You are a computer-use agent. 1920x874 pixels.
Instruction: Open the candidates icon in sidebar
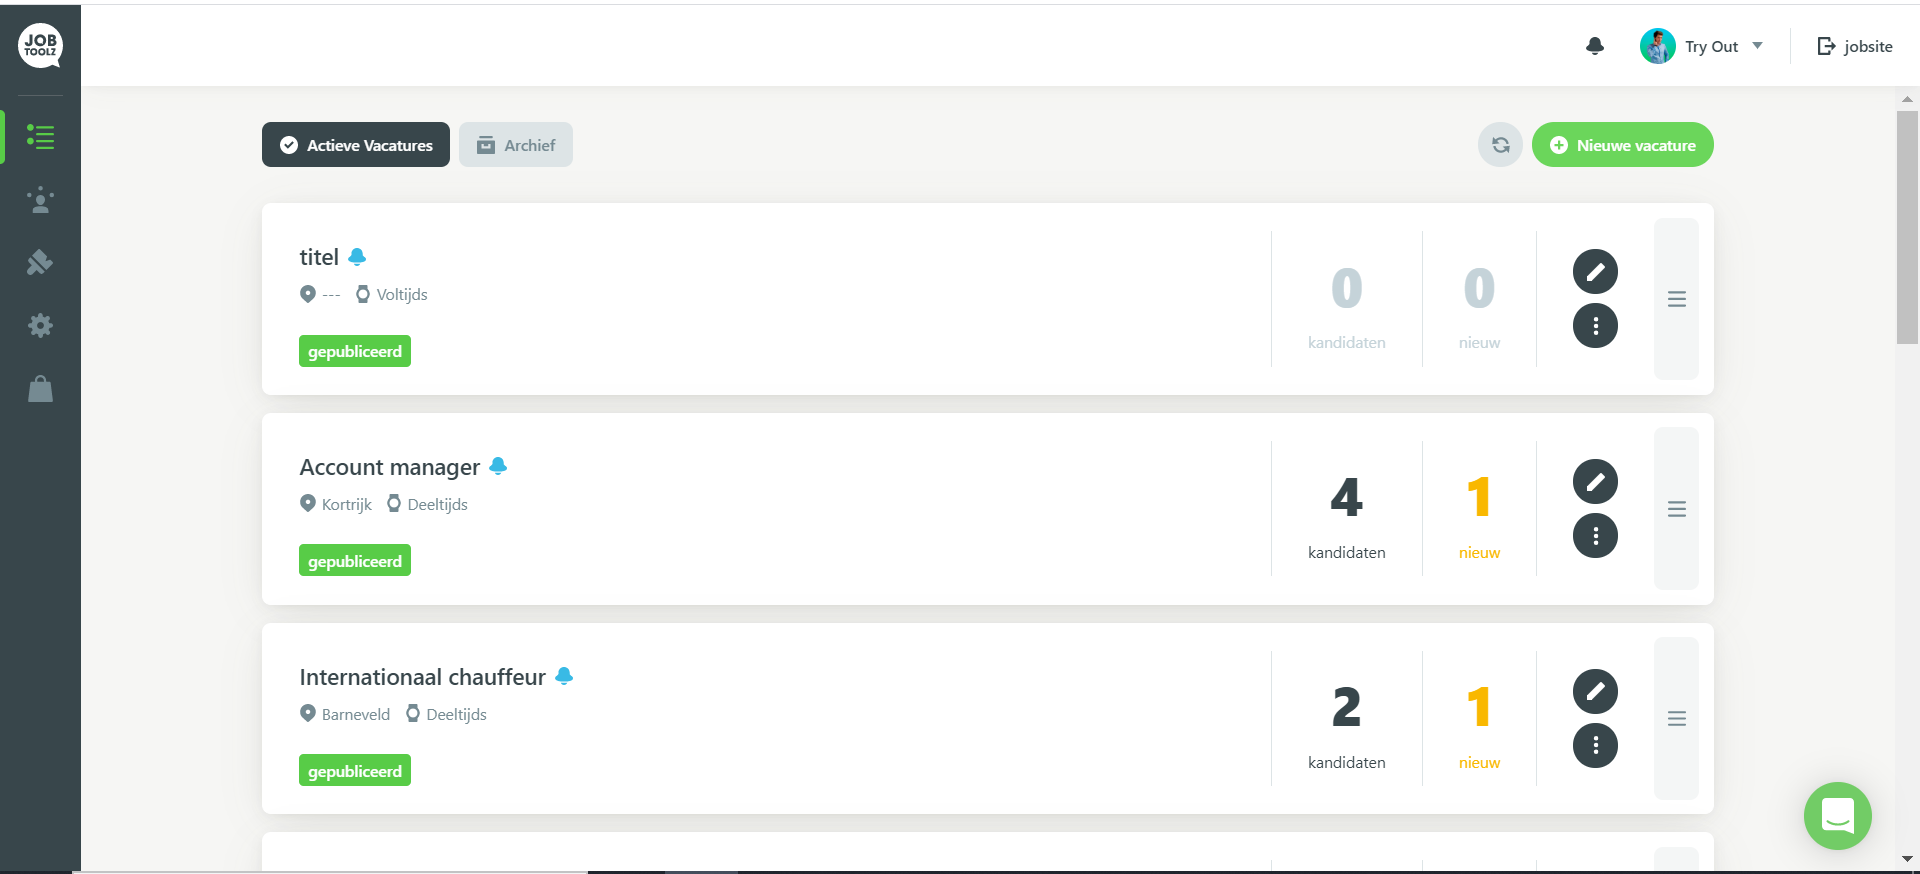(x=40, y=200)
